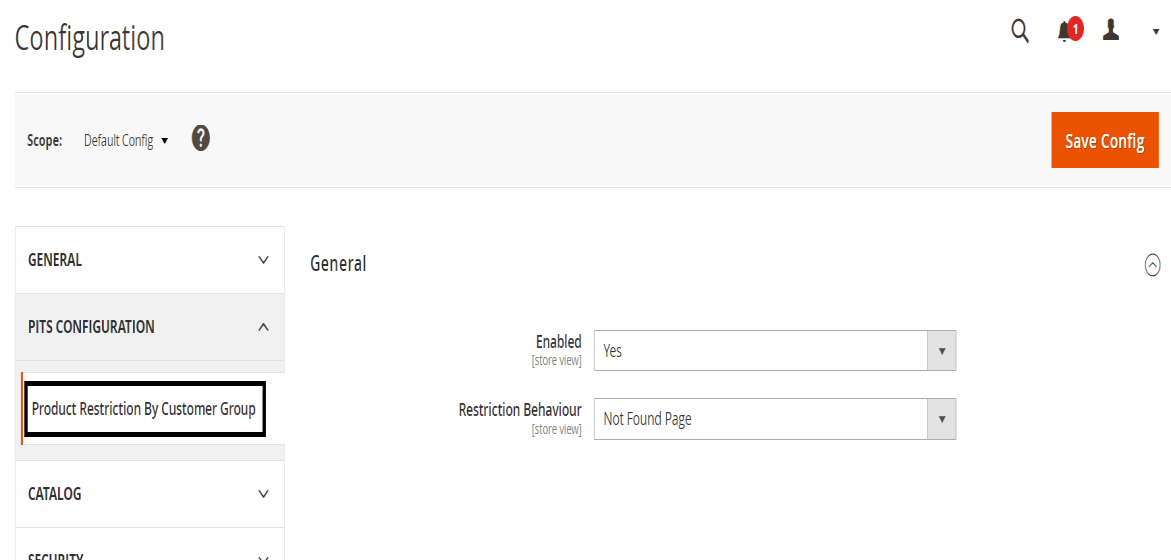1171x560 pixels.
Task: Click the search magnifier icon
Action: click(x=1020, y=31)
